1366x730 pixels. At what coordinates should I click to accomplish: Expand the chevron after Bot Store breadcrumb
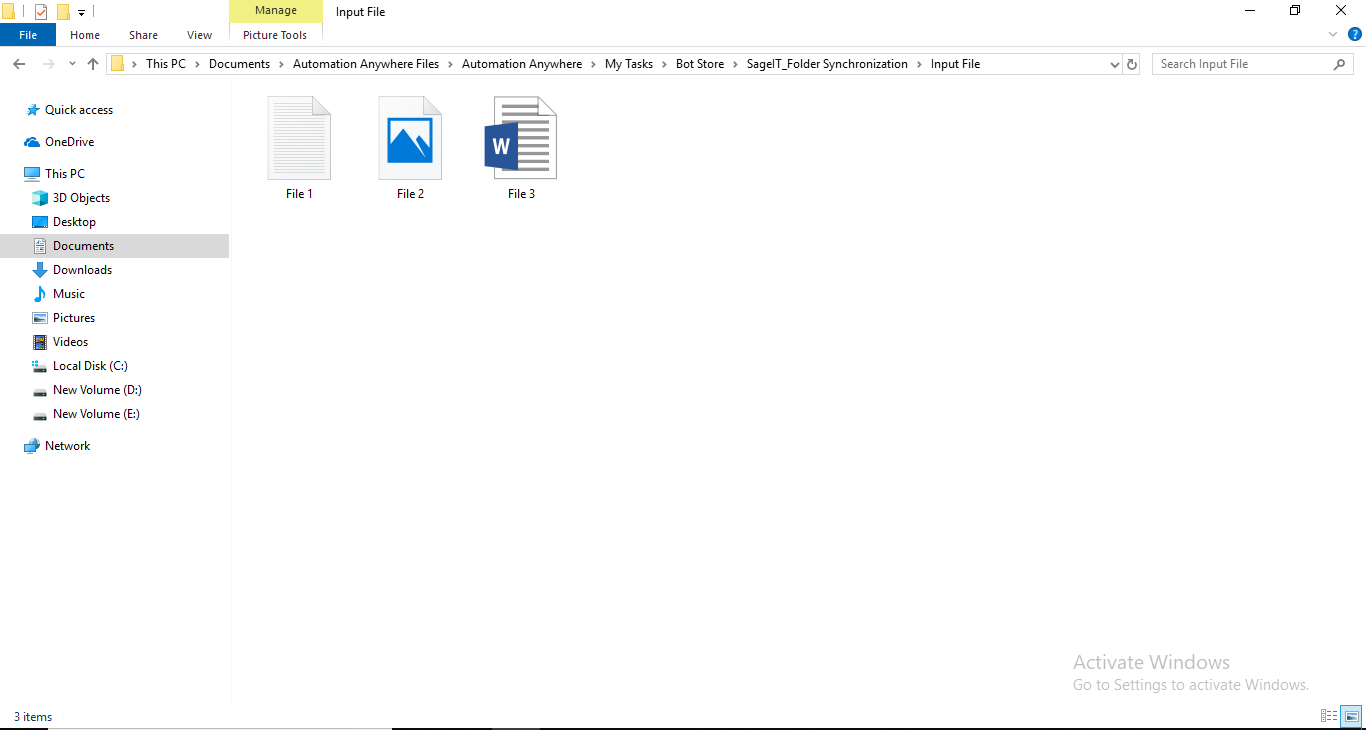click(735, 64)
